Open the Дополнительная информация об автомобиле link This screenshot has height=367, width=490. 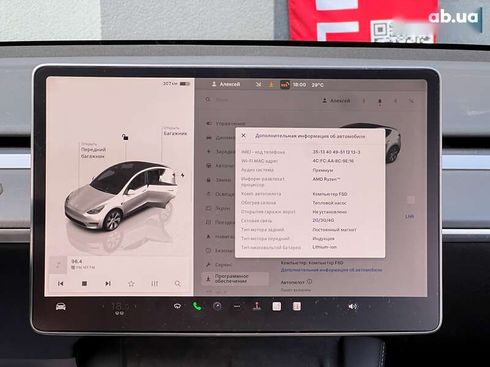[331, 270]
